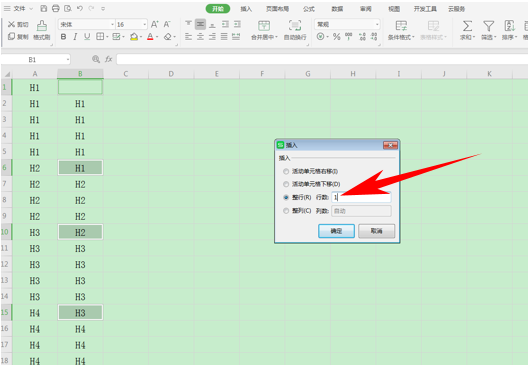
Task: Align text to bottom of cell
Action: [x=212, y=25]
